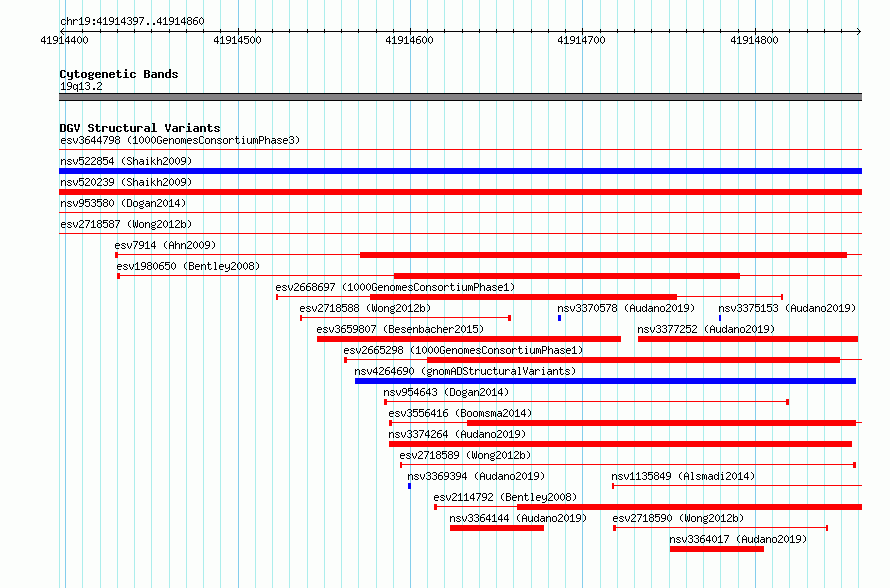Open esv2665298 1000GenomesConsortiumPhase1 label
Screen dimensions: 890x588
coord(463,350)
